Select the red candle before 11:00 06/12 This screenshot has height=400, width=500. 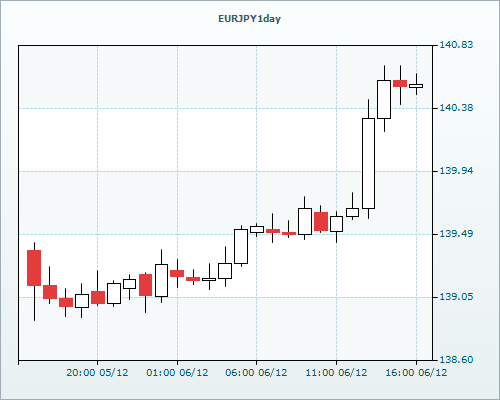321,221
